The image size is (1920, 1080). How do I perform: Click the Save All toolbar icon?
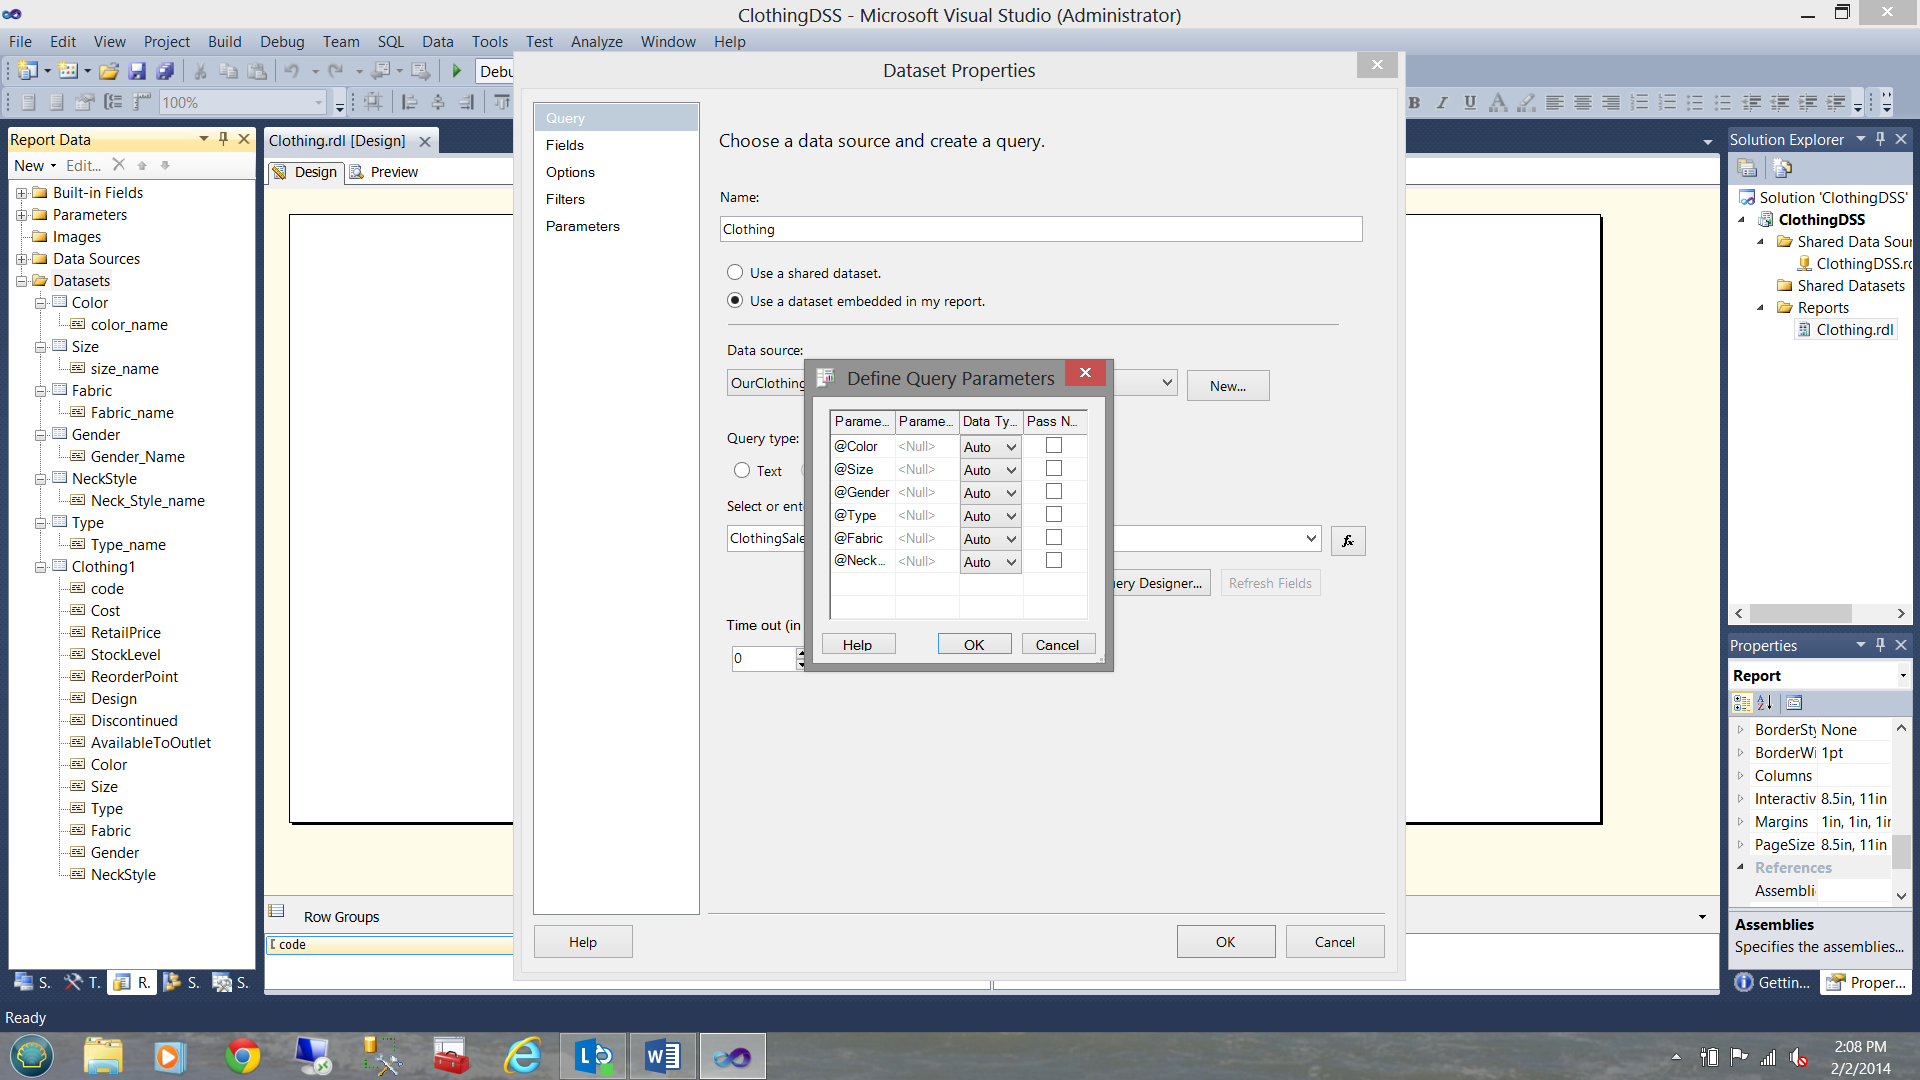click(x=166, y=71)
